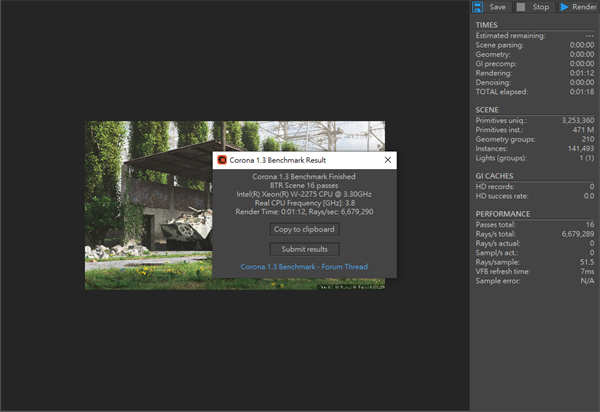Click 'Corona 1.3 Benchmark Finished' text
The image size is (600, 412).
click(x=304, y=176)
